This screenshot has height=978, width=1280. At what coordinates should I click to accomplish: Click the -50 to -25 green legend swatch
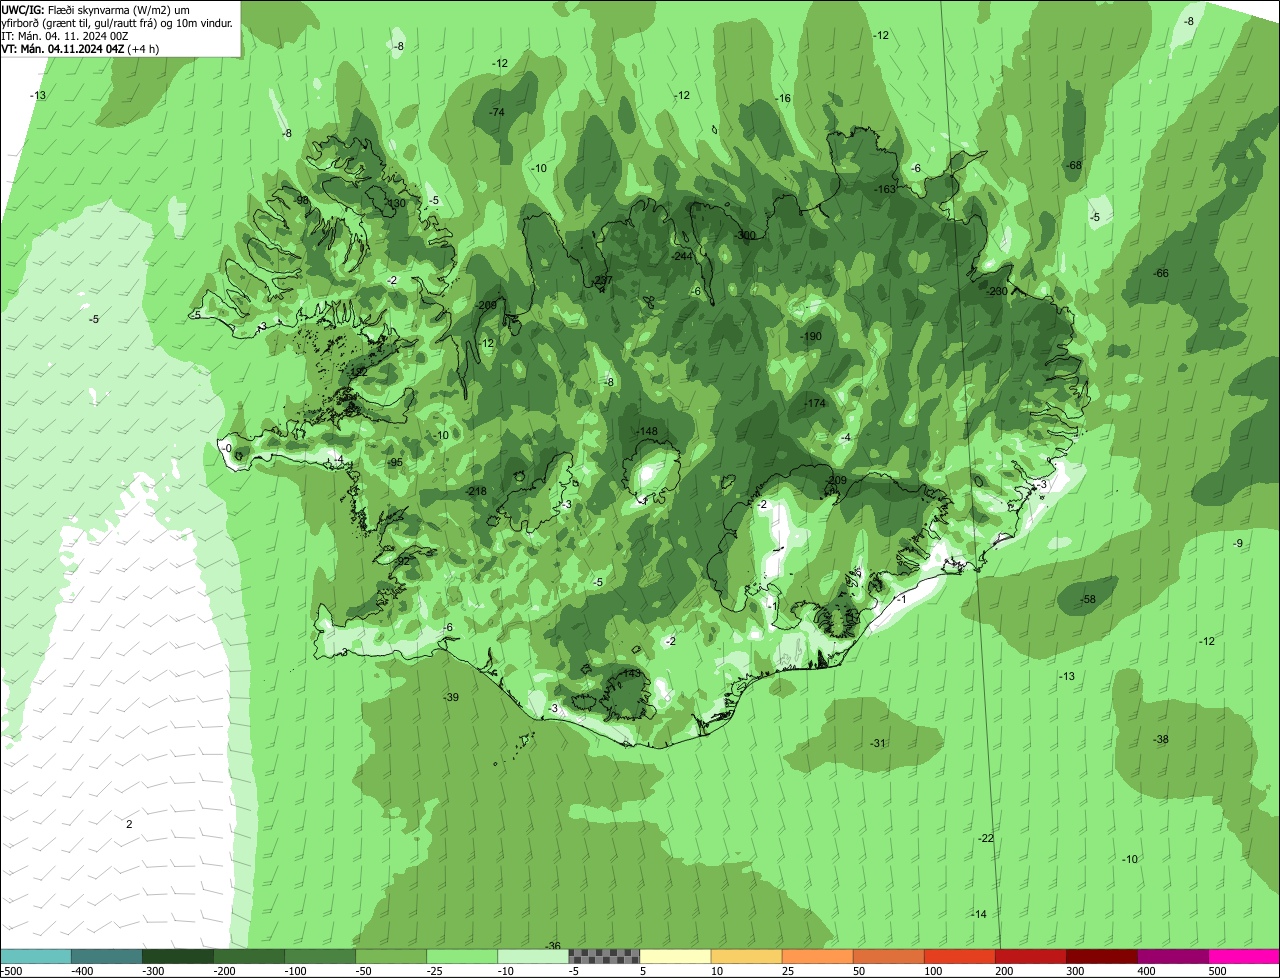click(x=391, y=956)
